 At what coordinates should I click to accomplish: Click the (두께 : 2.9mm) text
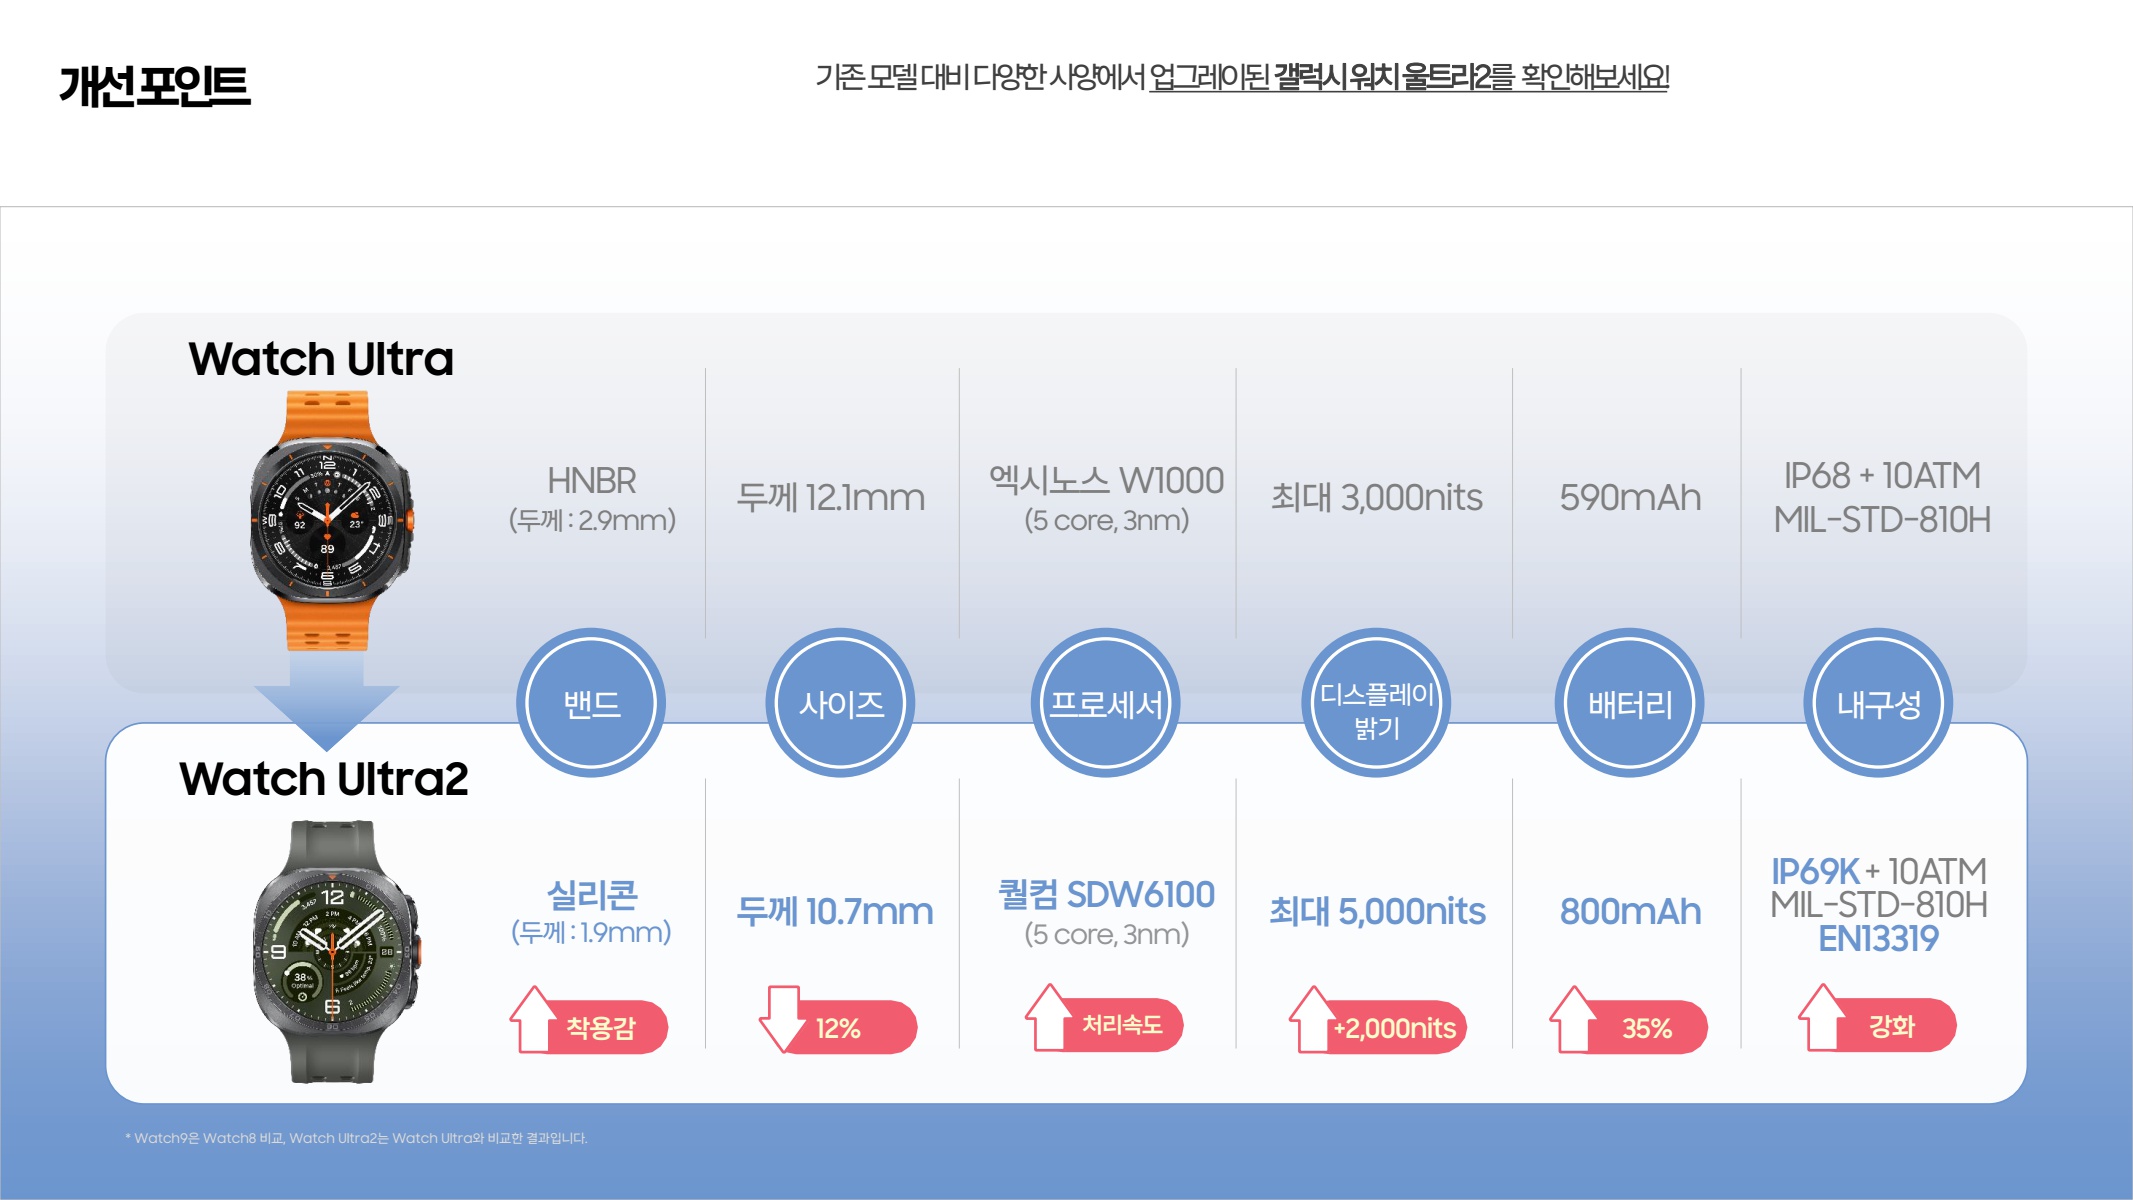coord(592,520)
